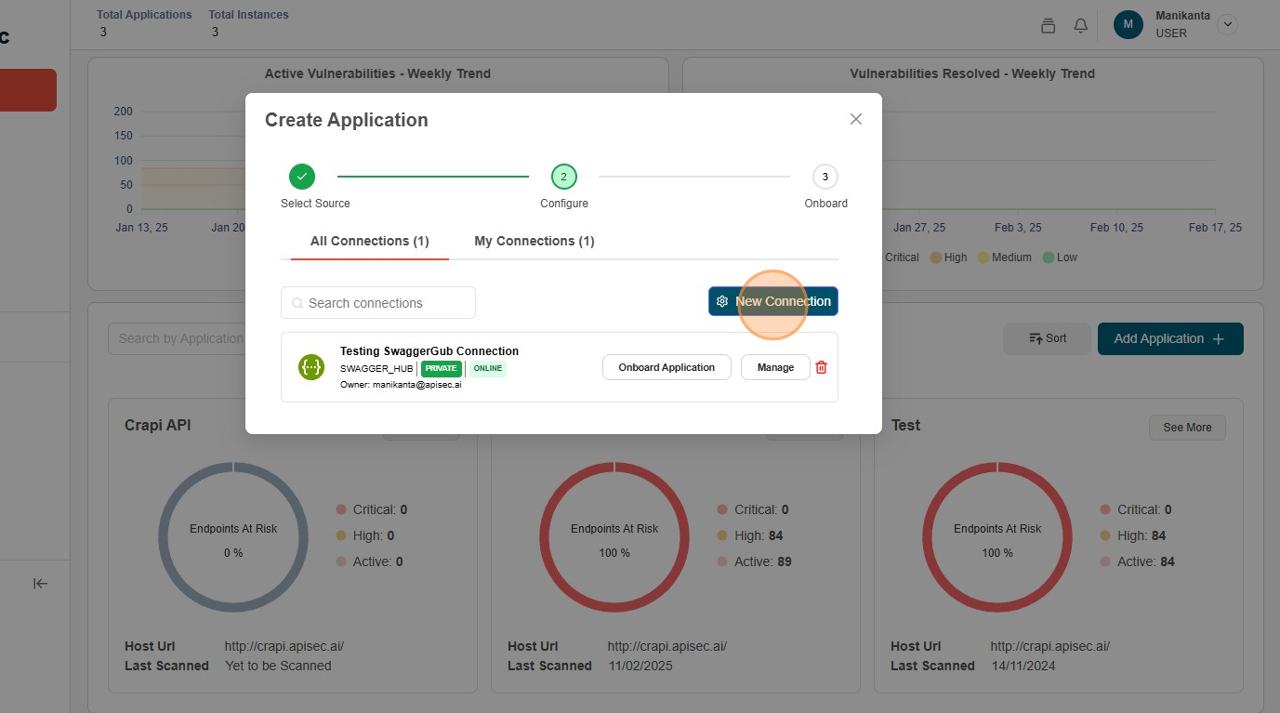Viewport: 1280px width, 713px height.
Task: Expand the user profile dropdown chevron
Action: [x=1228, y=25]
